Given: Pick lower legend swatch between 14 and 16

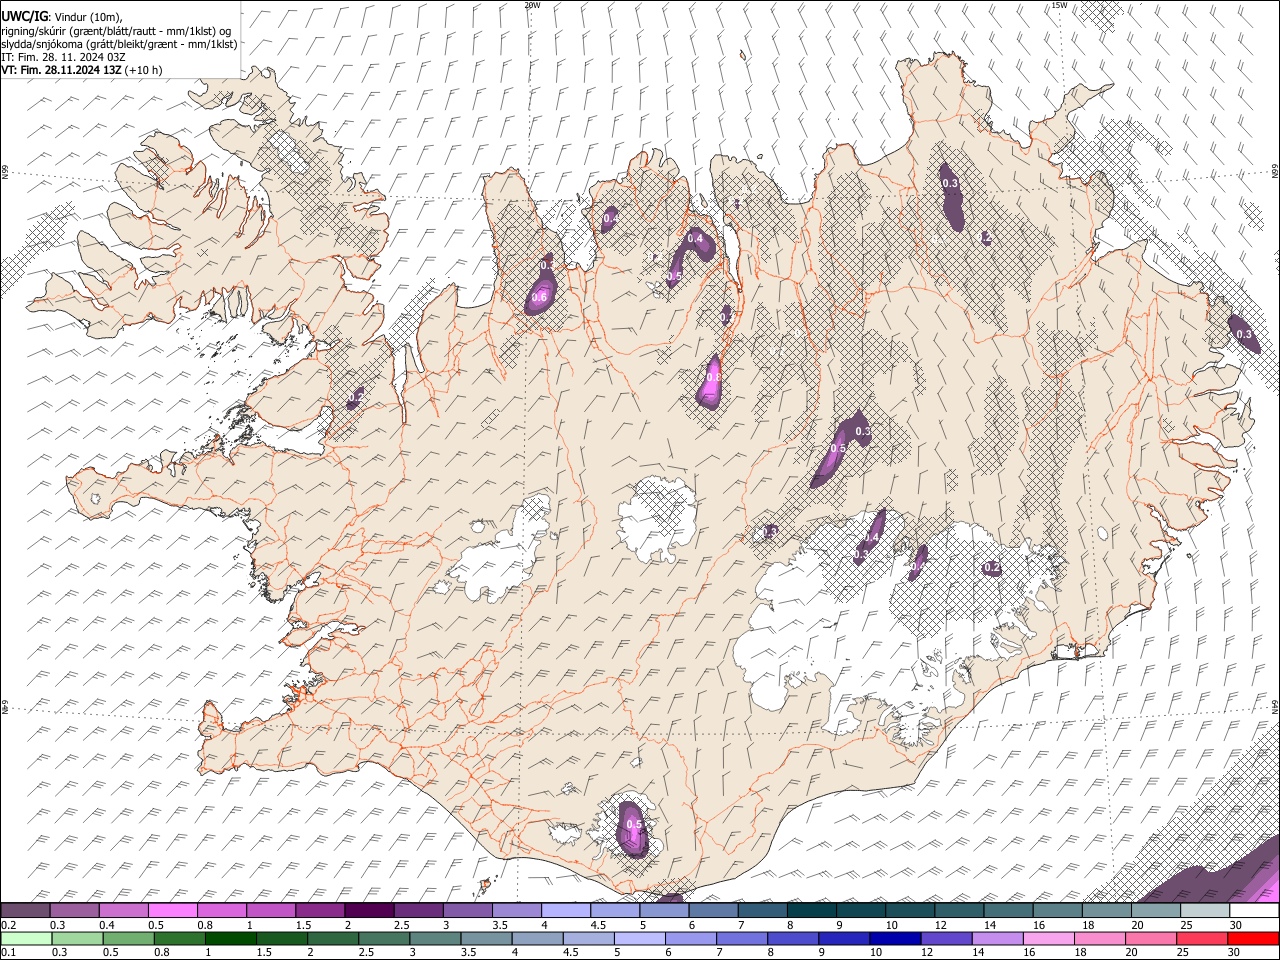Looking at the screenshot, I should [x=997, y=939].
